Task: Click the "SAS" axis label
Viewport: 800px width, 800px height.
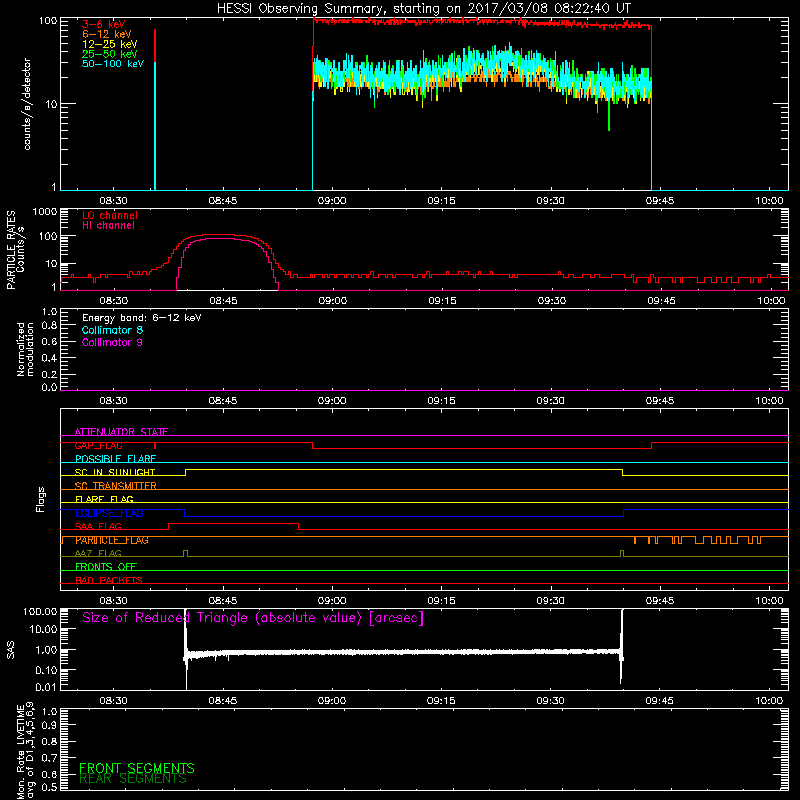Action: (11, 650)
